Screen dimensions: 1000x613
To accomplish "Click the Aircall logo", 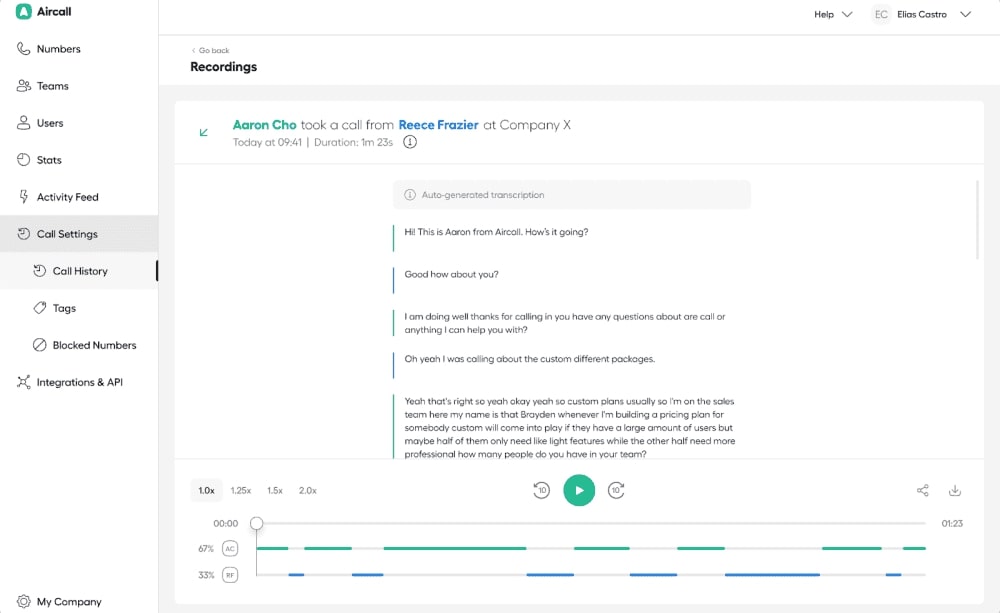I will click(45, 12).
